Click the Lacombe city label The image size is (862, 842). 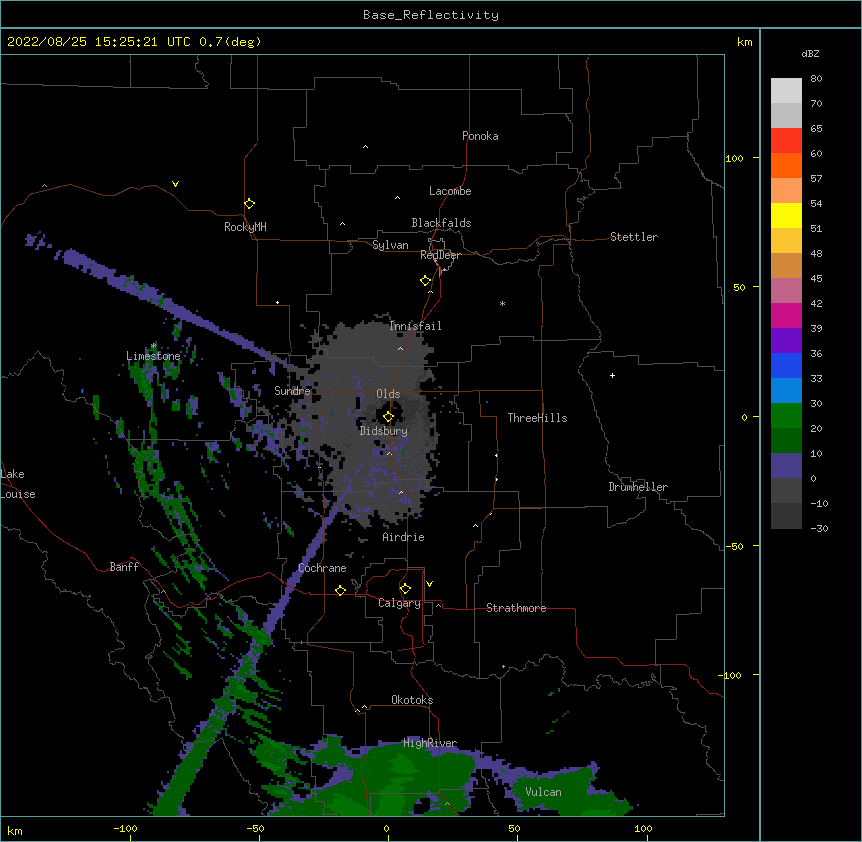[x=450, y=191]
